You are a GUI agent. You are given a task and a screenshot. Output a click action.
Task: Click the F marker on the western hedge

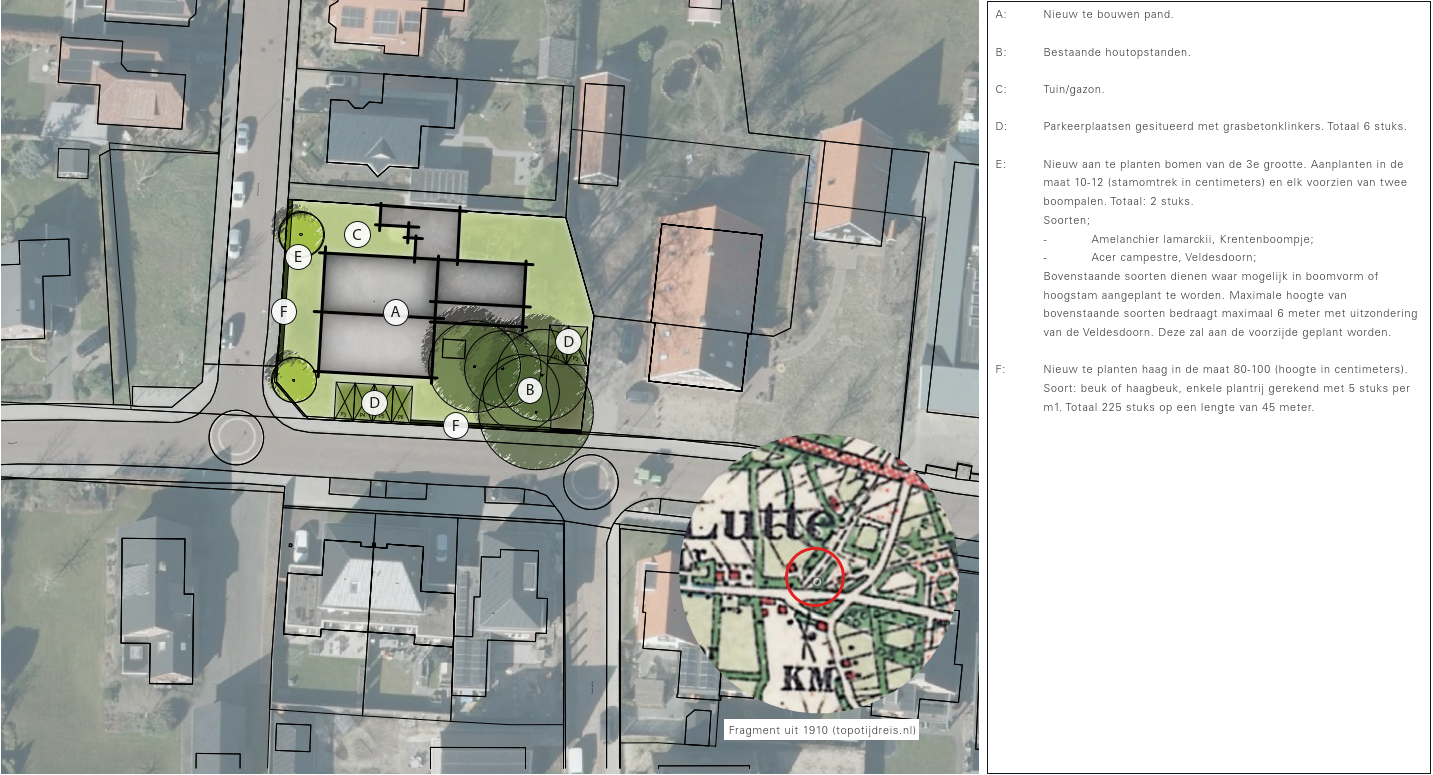click(284, 312)
